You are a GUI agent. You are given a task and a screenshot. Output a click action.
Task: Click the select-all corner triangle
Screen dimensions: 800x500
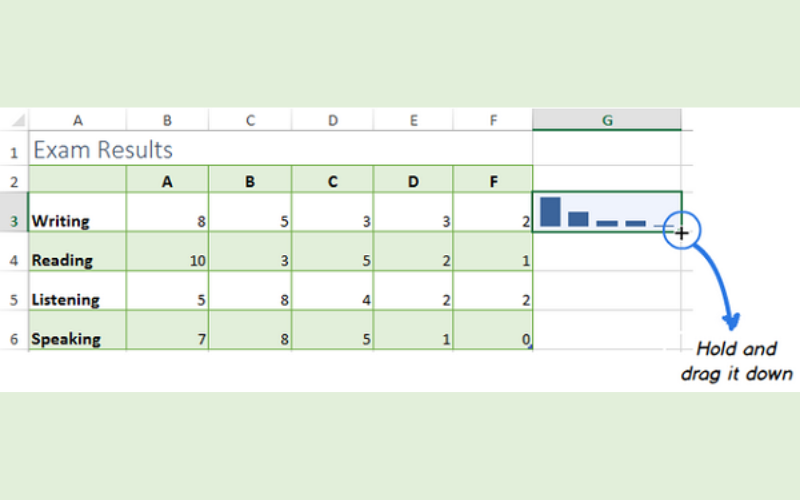click(17, 121)
